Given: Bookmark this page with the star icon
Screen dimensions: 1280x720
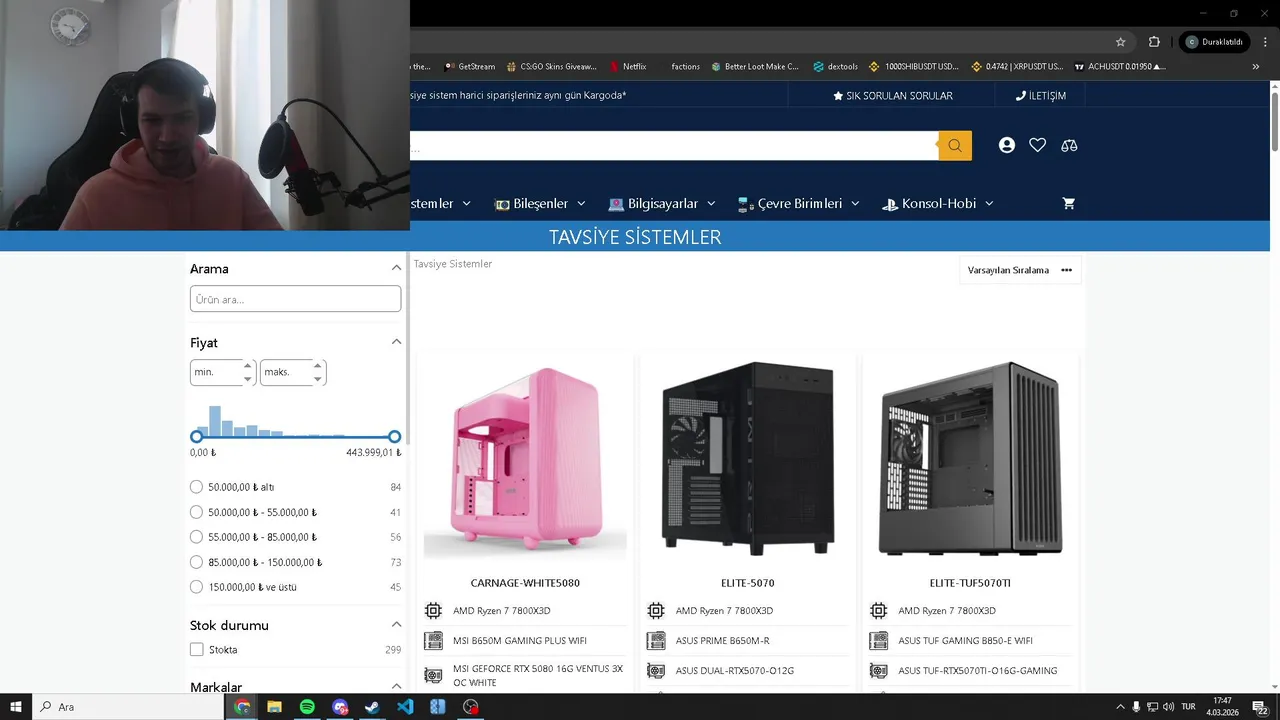Looking at the screenshot, I should click(x=1121, y=42).
